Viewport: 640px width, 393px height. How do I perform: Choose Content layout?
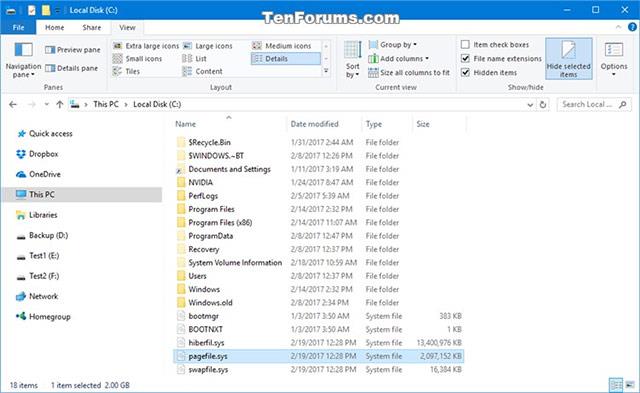pos(203,71)
